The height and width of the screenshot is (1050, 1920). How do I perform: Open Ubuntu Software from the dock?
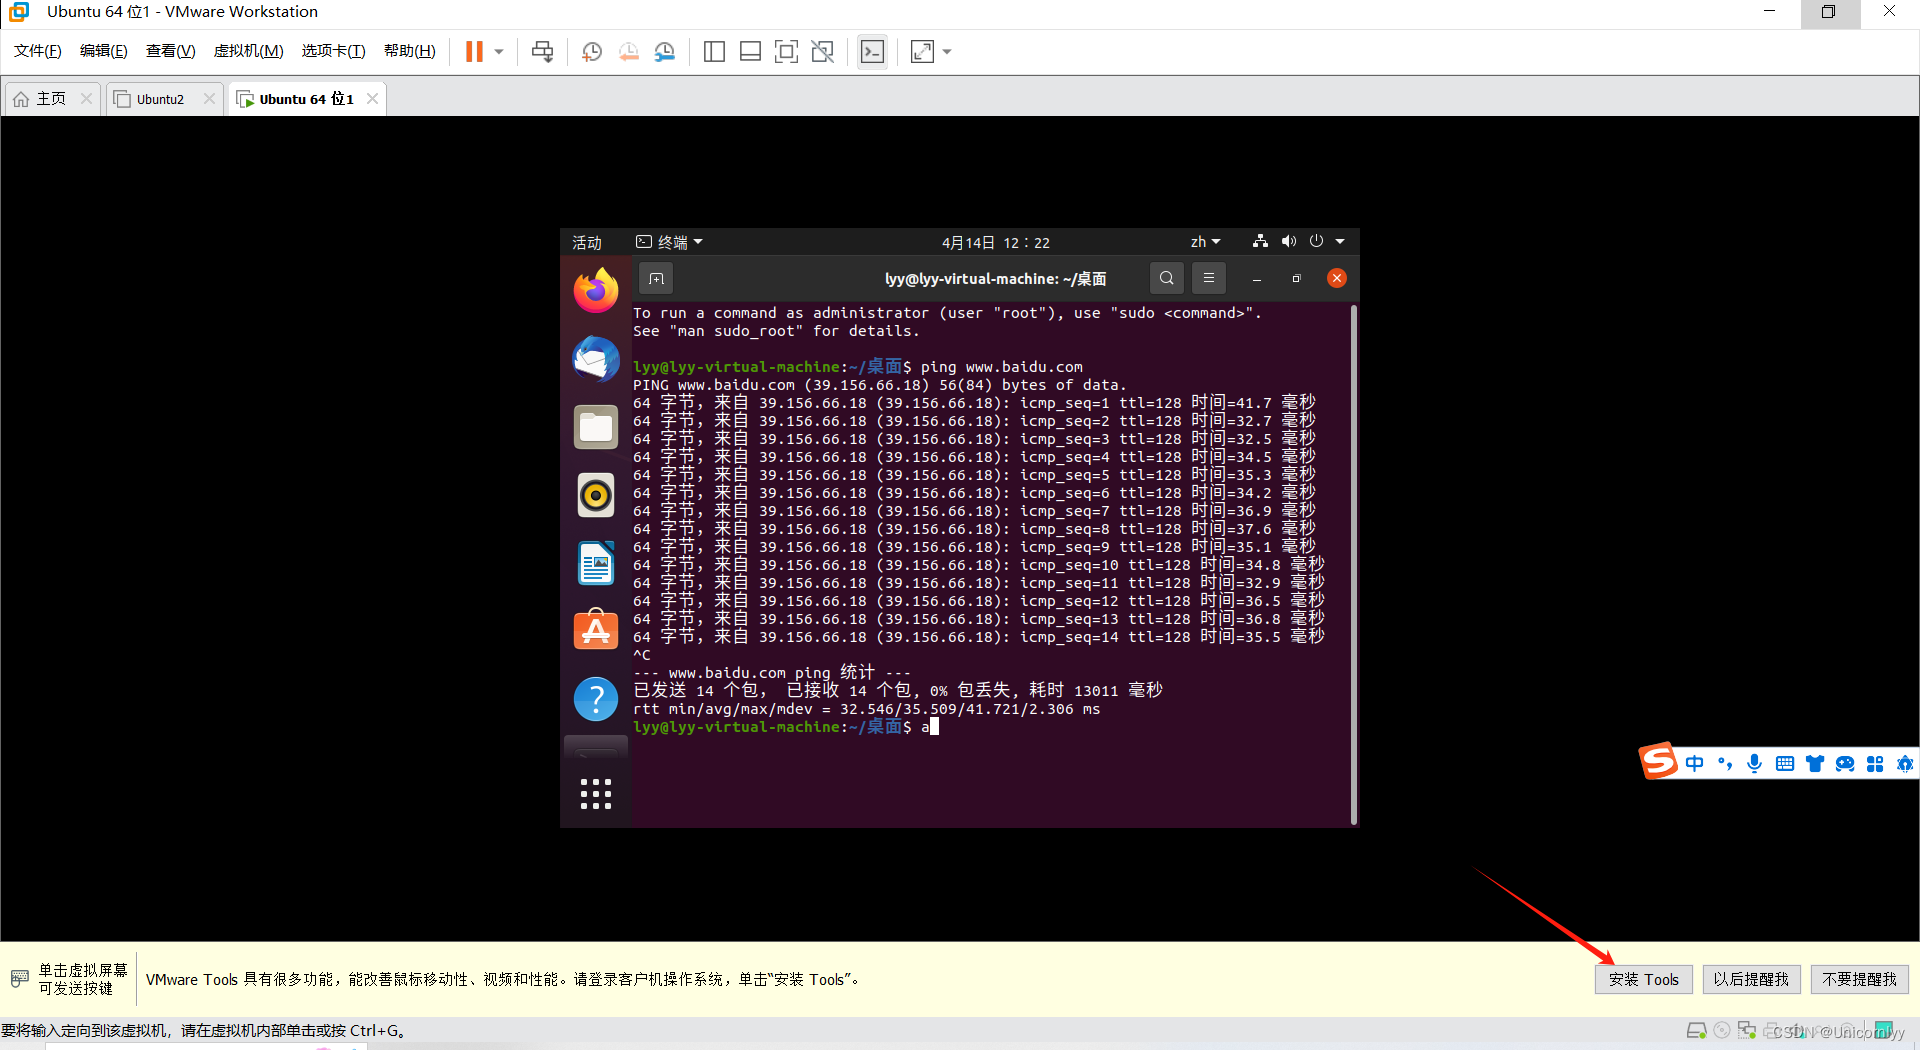(596, 631)
